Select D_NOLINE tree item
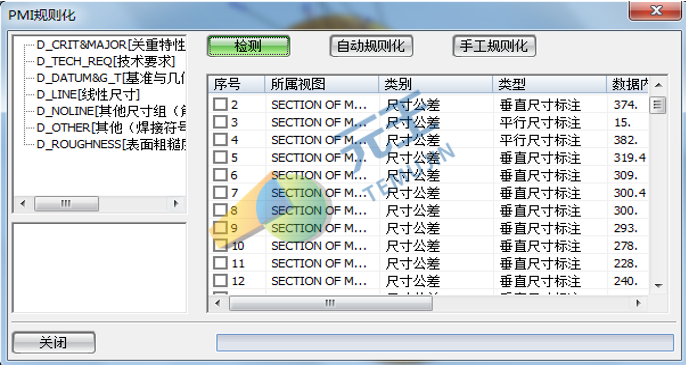686x365 pixels. click(x=111, y=111)
